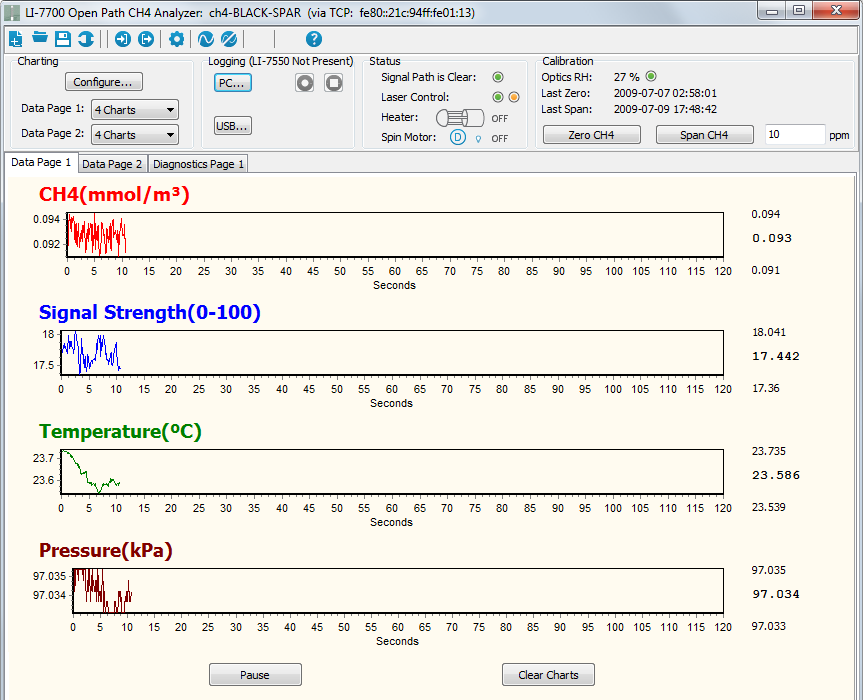Click the refresh arrows toolbar icon
Viewport: 863px width, 700px height.
[86, 39]
